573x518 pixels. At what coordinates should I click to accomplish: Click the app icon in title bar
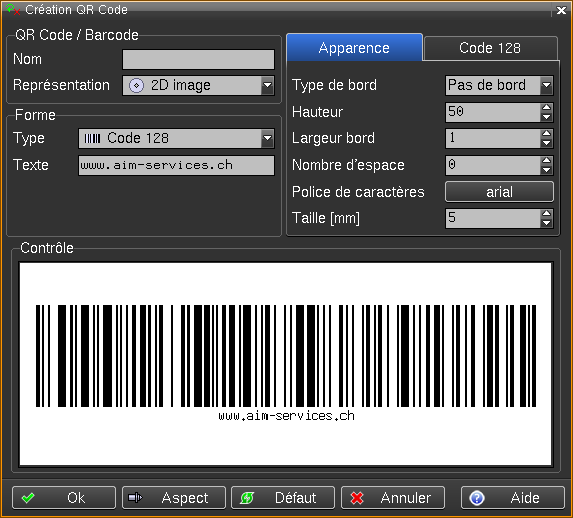(x=13, y=10)
